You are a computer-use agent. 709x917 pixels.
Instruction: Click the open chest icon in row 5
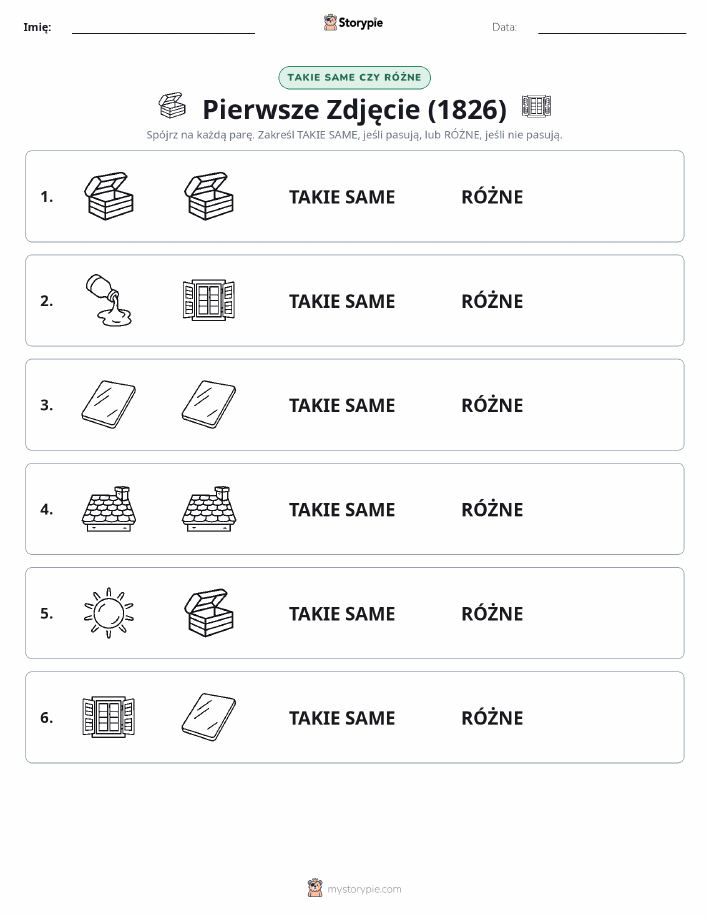click(209, 613)
